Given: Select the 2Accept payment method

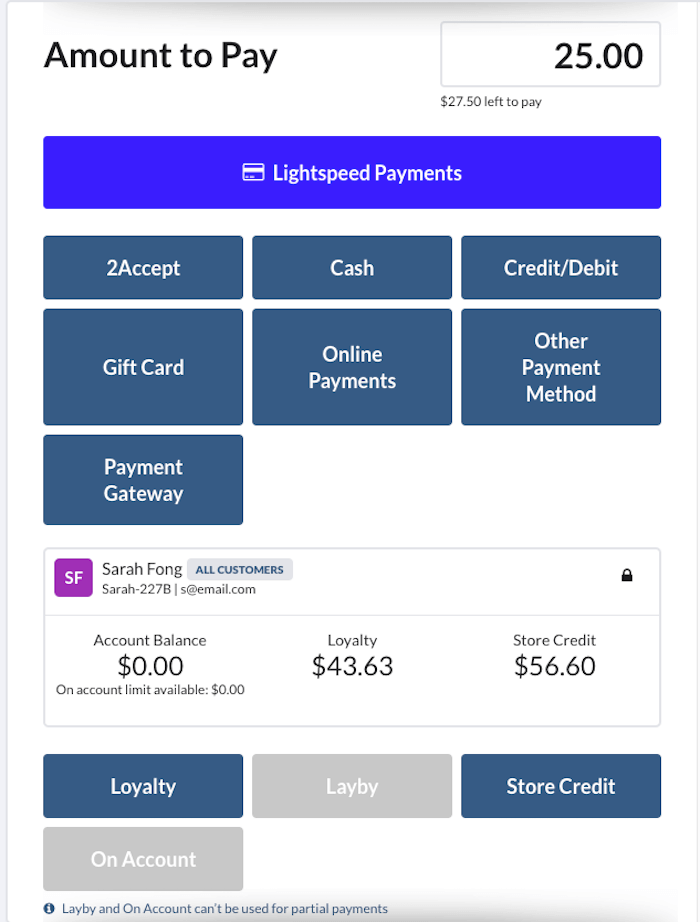Looking at the screenshot, I should point(143,268).
